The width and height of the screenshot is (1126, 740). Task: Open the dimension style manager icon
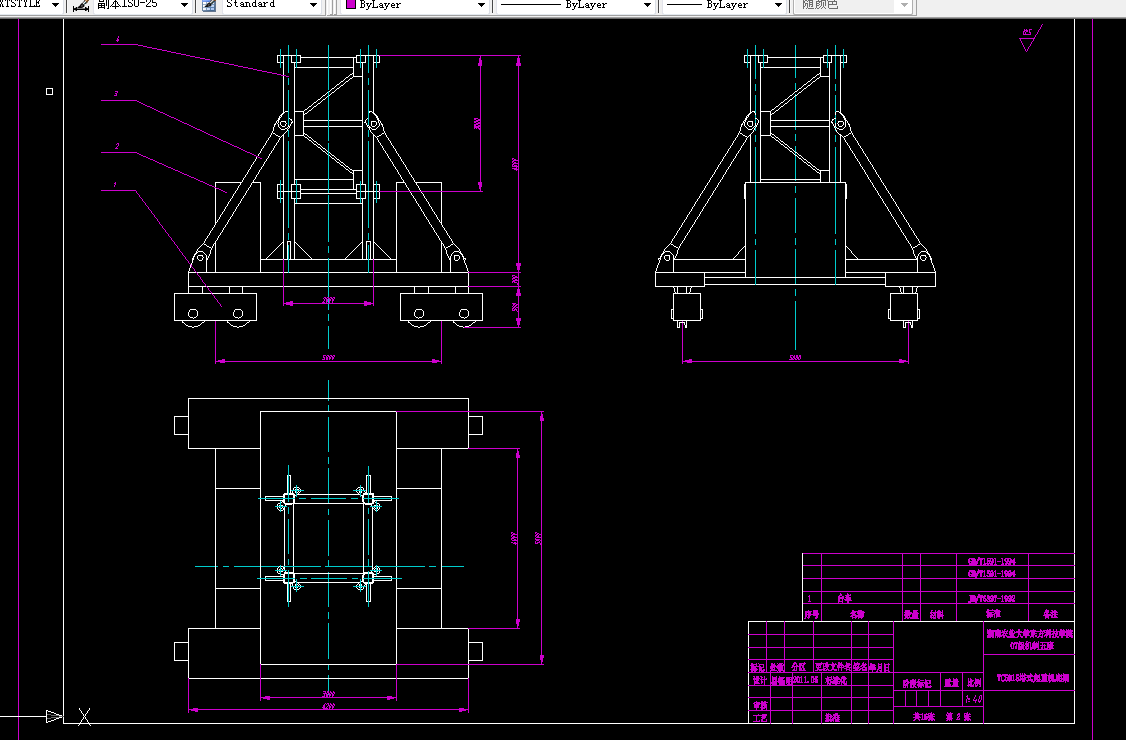(81, 4)
